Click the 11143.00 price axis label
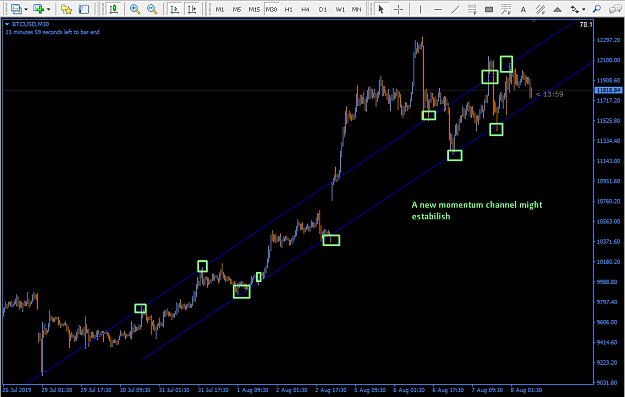 tap(608, 161)
